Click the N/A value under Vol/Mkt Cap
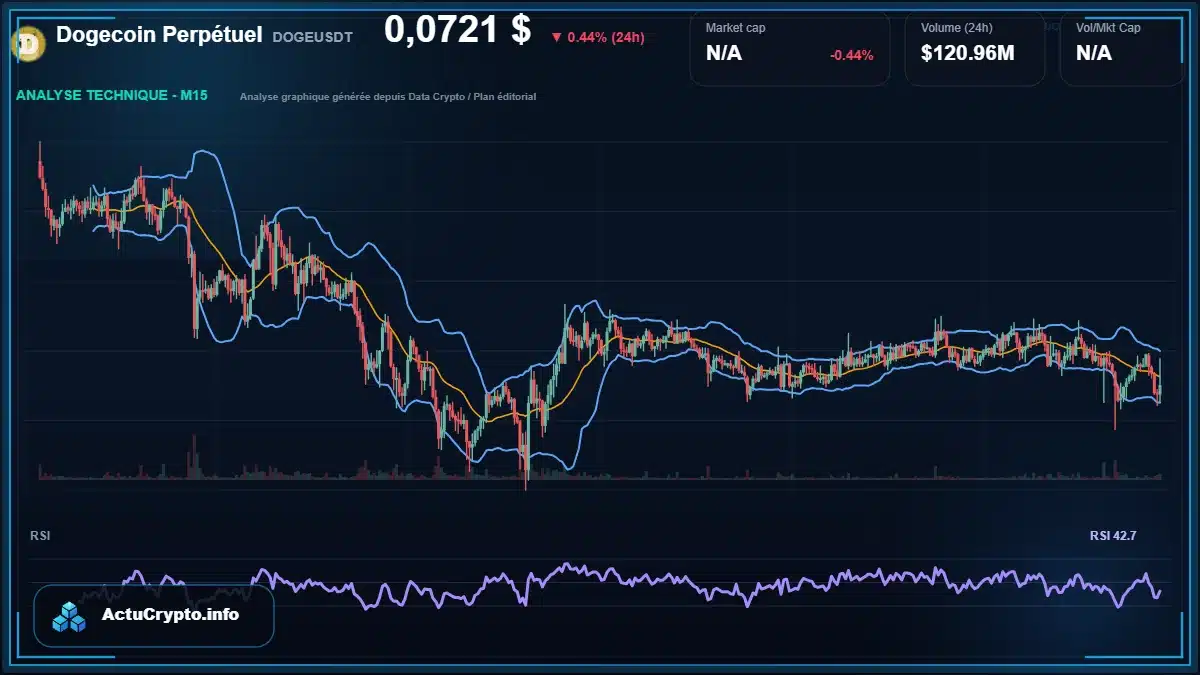Image resolution: width=1200 pixels, height=675 pixels. (x=1094, y=54)
